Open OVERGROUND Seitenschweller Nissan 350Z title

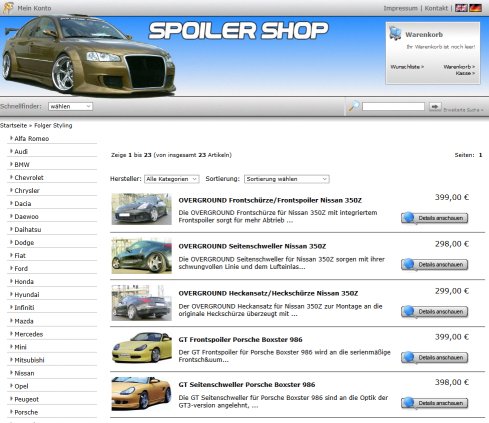252,246
